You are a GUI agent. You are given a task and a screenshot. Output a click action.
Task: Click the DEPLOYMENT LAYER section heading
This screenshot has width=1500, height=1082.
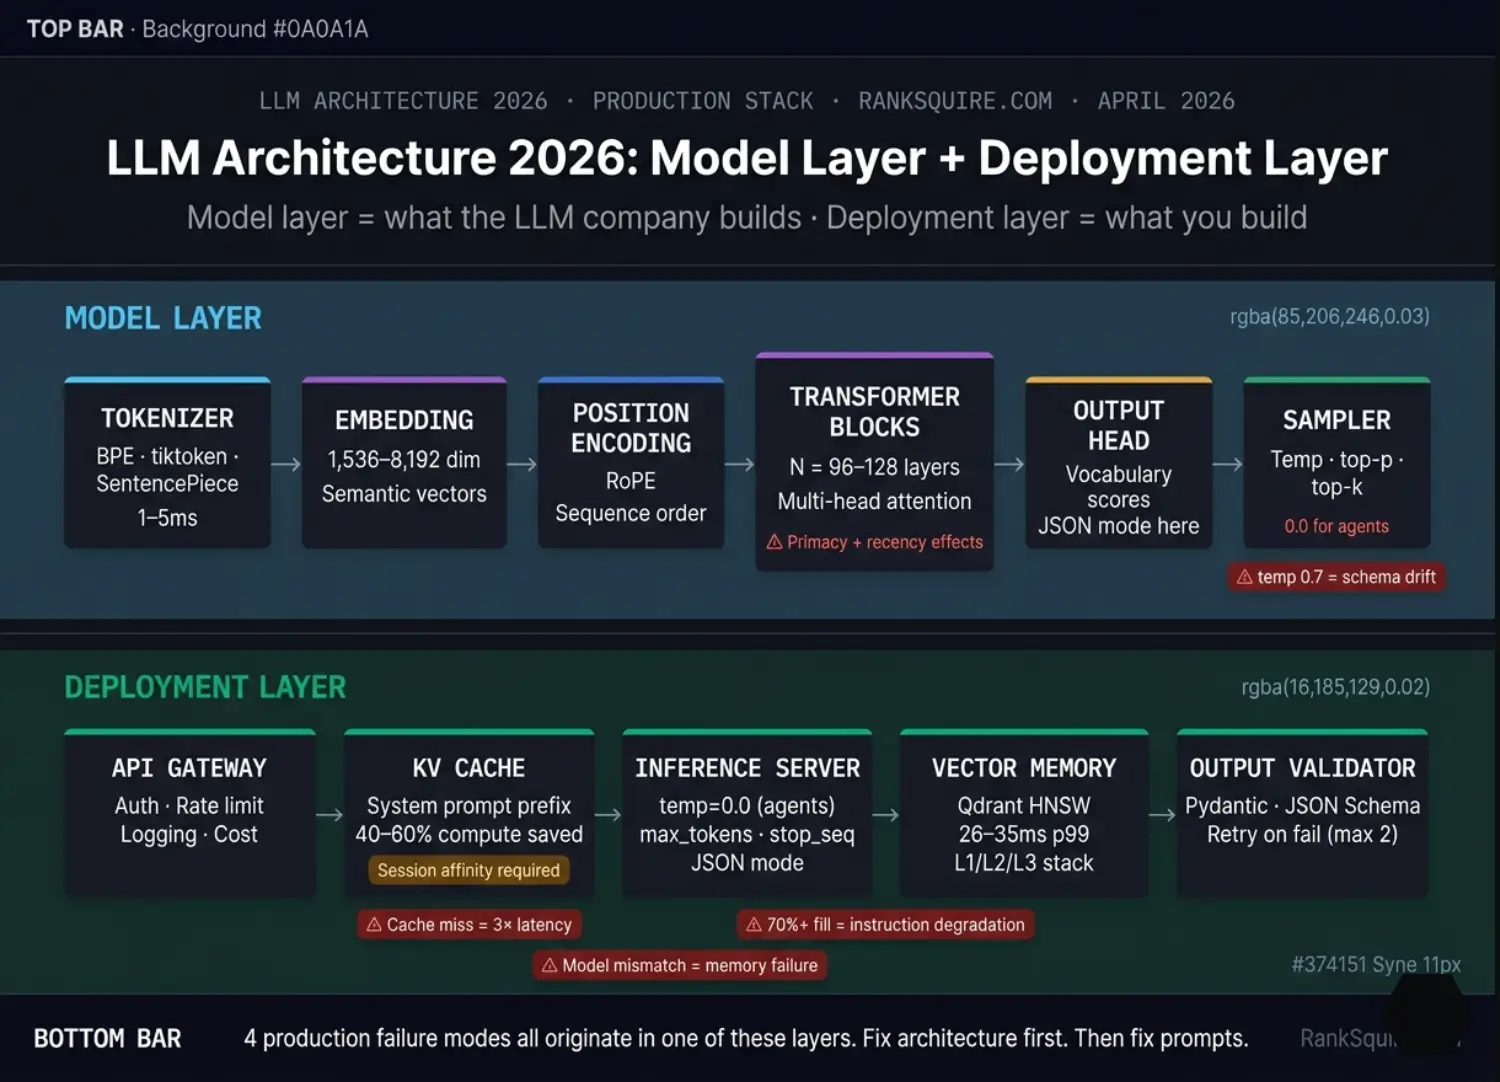205,687
